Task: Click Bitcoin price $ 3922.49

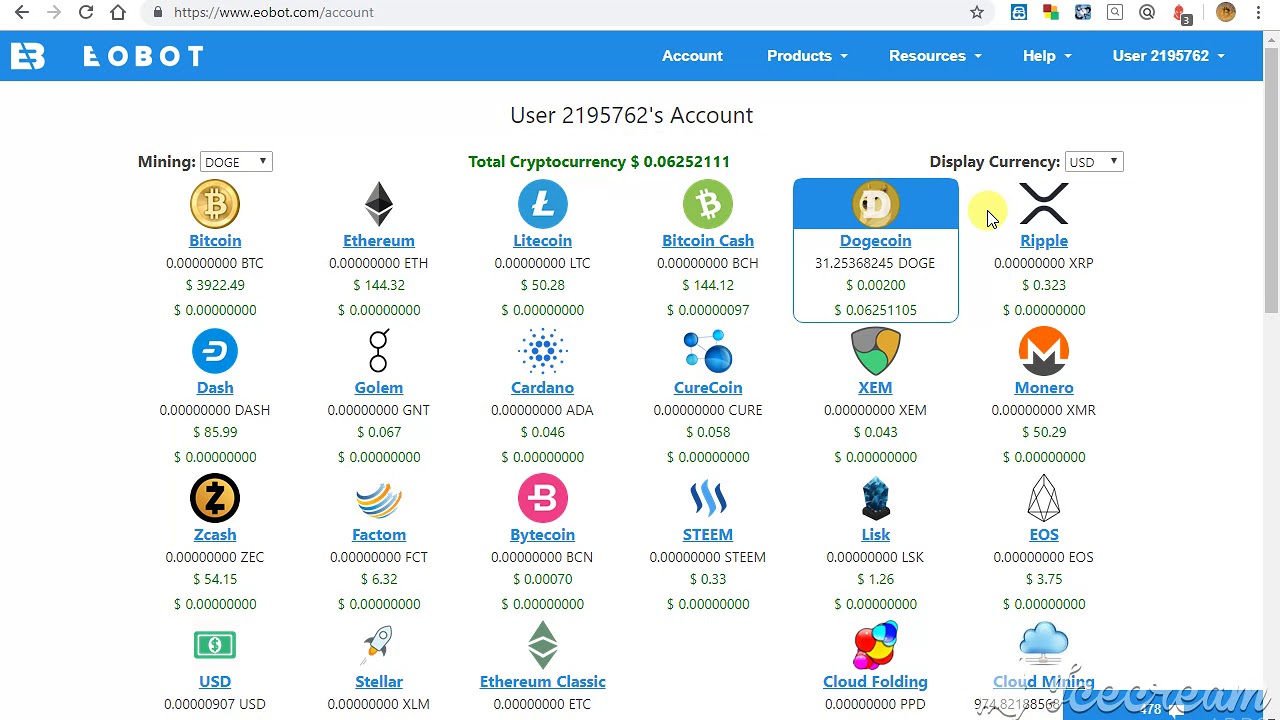Action: click(x=215, y=285)
